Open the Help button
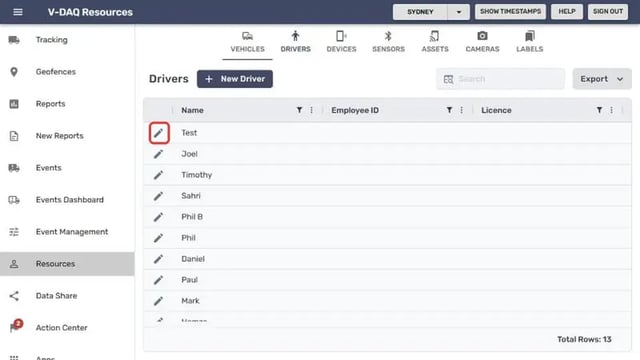 (x=567, y=11)
